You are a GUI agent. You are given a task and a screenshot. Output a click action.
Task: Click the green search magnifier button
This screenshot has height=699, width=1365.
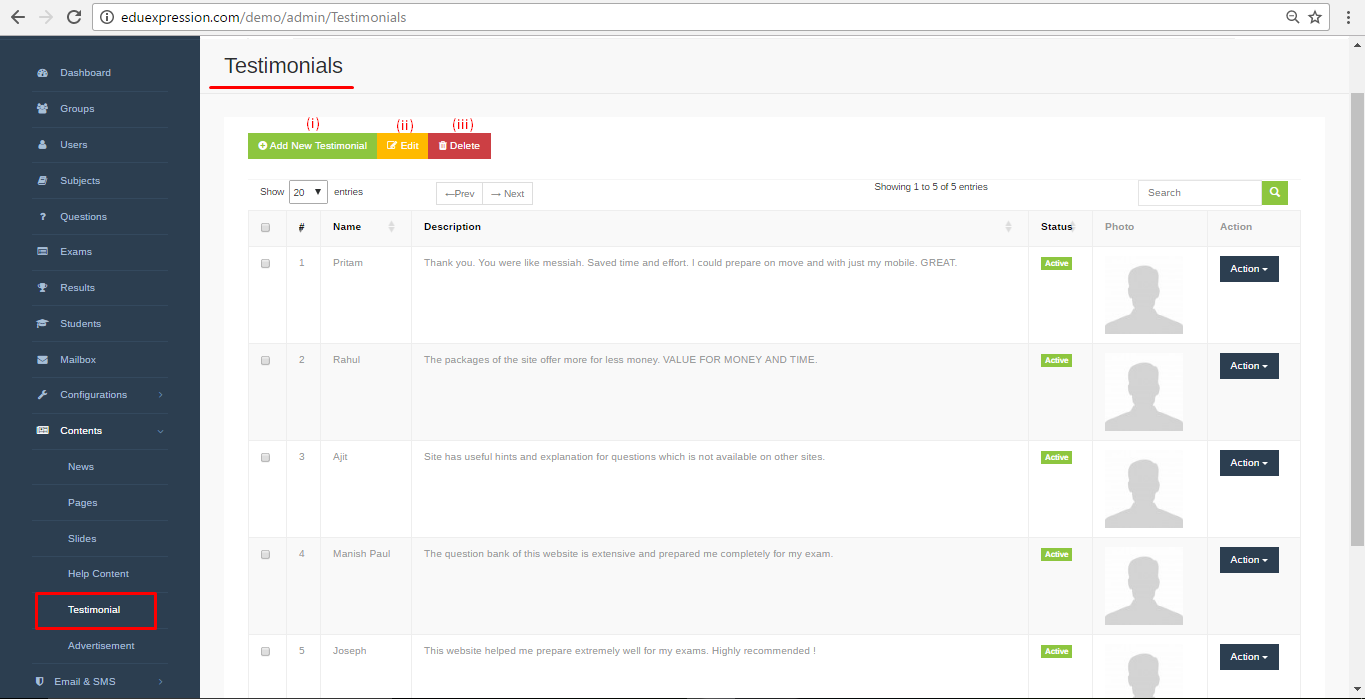[1275, 193]
